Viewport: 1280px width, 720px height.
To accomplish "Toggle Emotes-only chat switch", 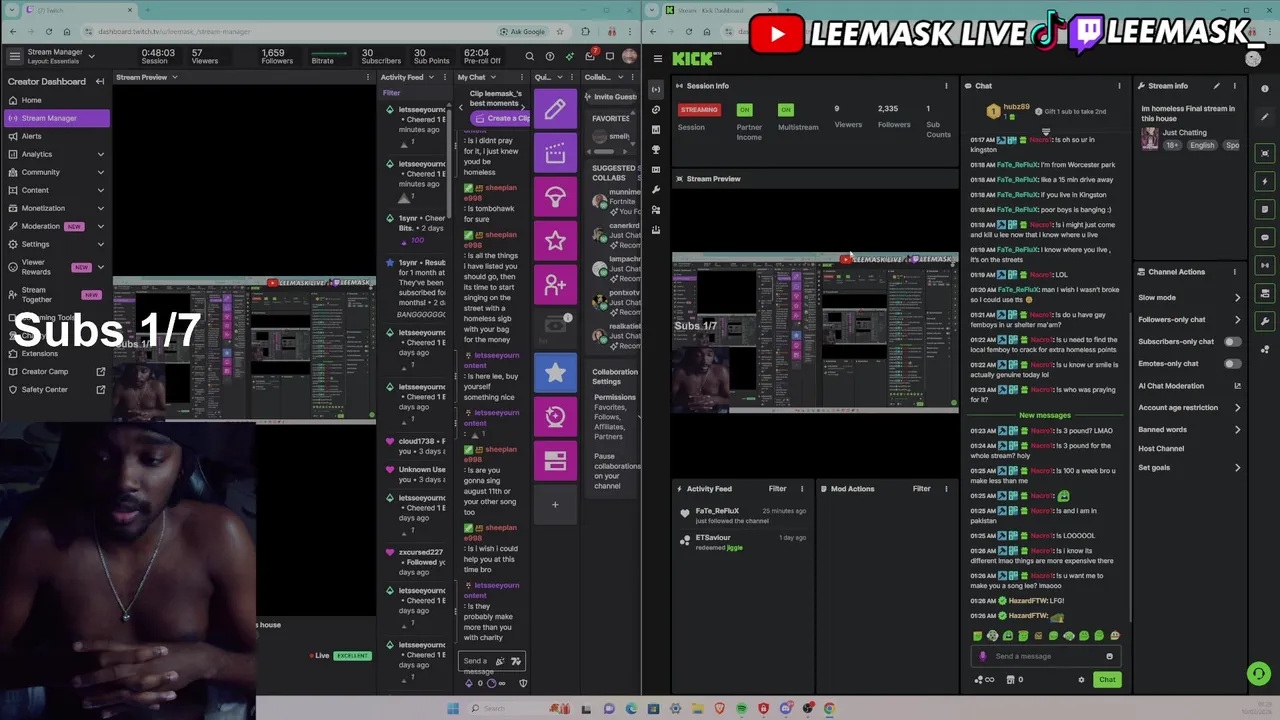I will [x=1233, y=364].
